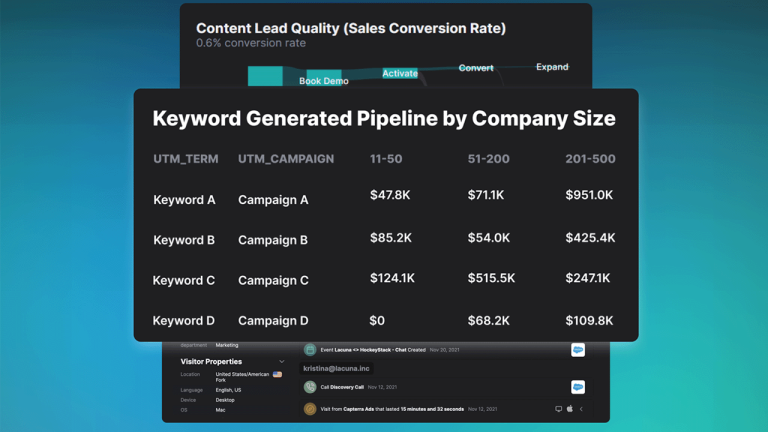The height and width of the screenshot is (432, 768).
Task: Expand the Capterra Ads visit row arrow
Action: pyautogui.click(x=581, y=408)
